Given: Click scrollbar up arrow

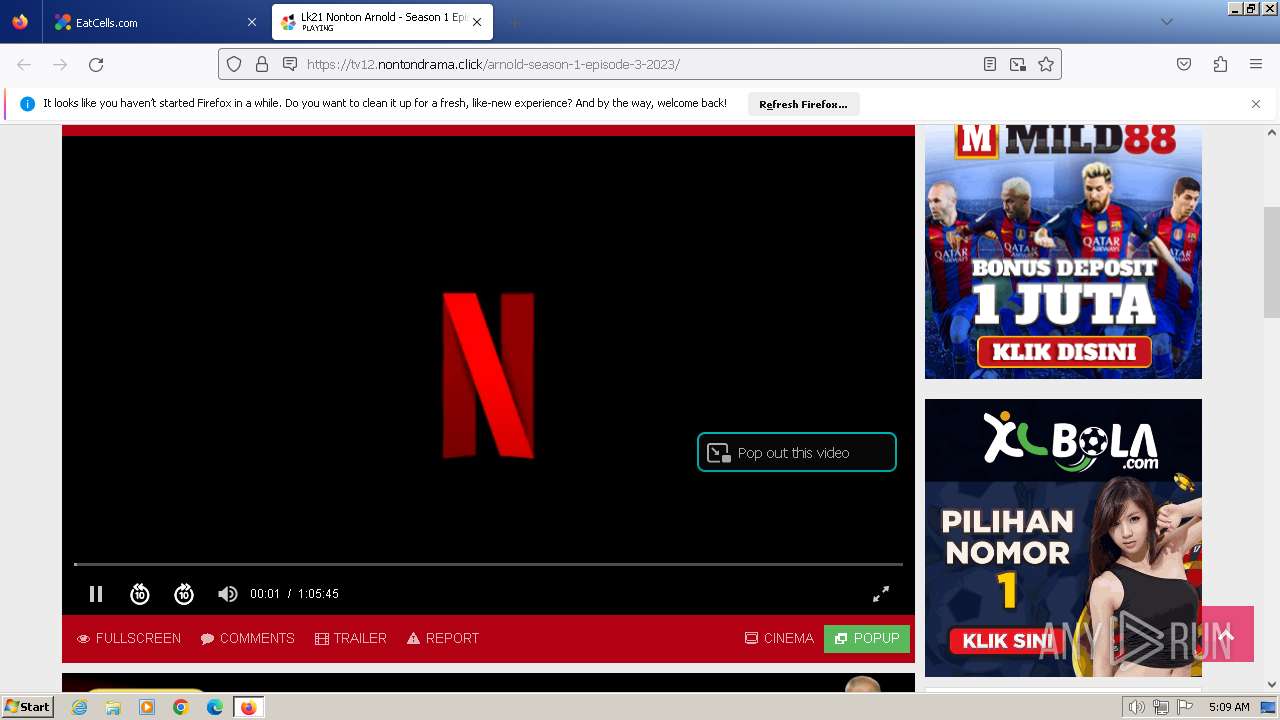Looking at the screenshot, I should coord(1272,132).
